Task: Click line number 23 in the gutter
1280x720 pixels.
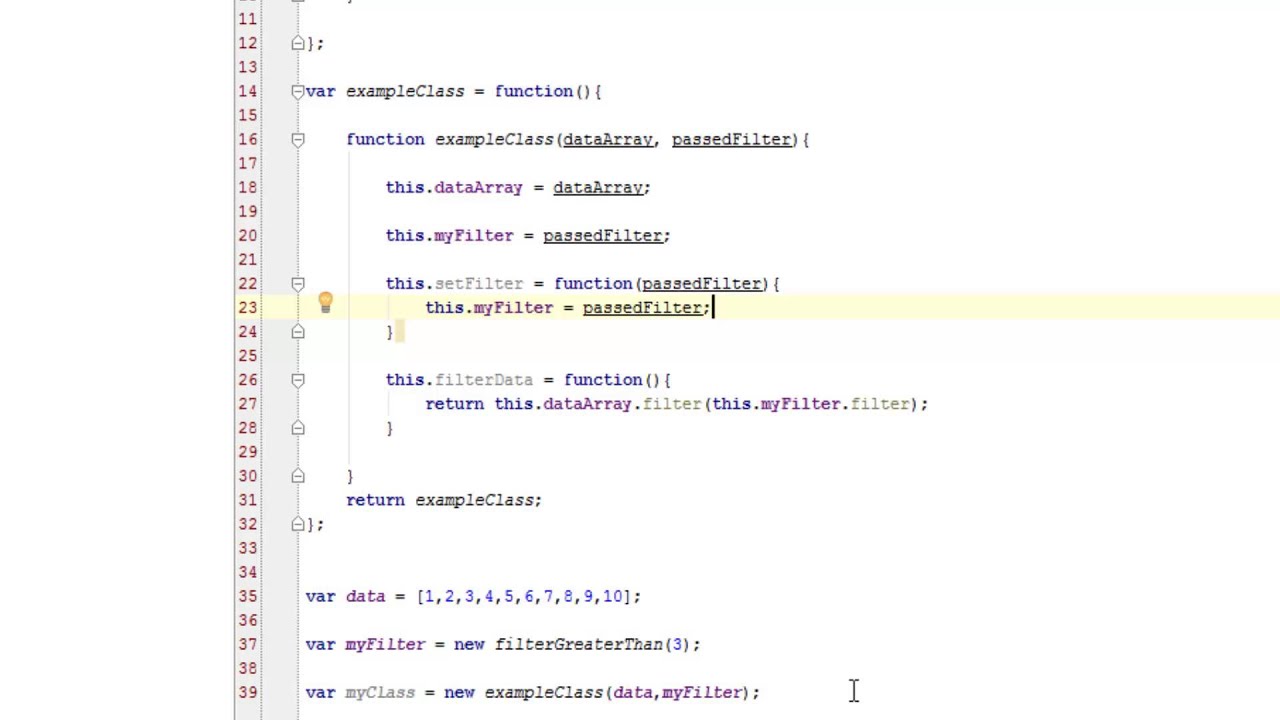Action: pos(247,307)
